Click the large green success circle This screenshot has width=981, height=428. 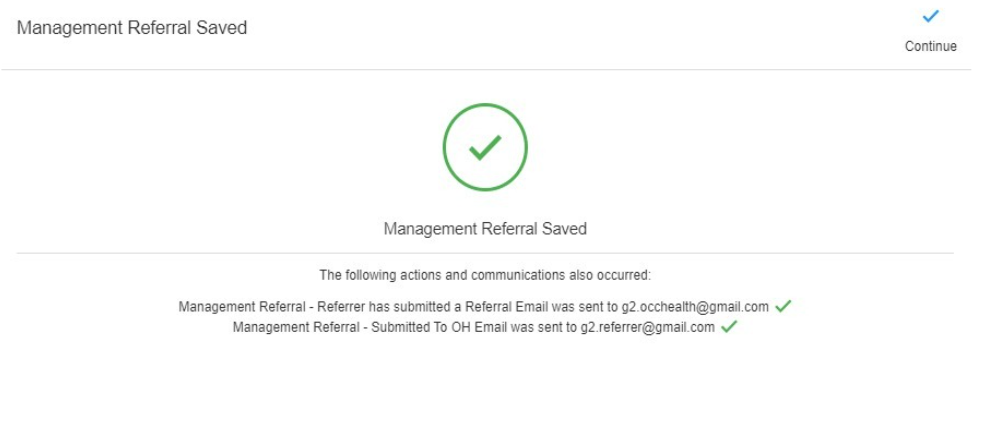coord(485,147)
